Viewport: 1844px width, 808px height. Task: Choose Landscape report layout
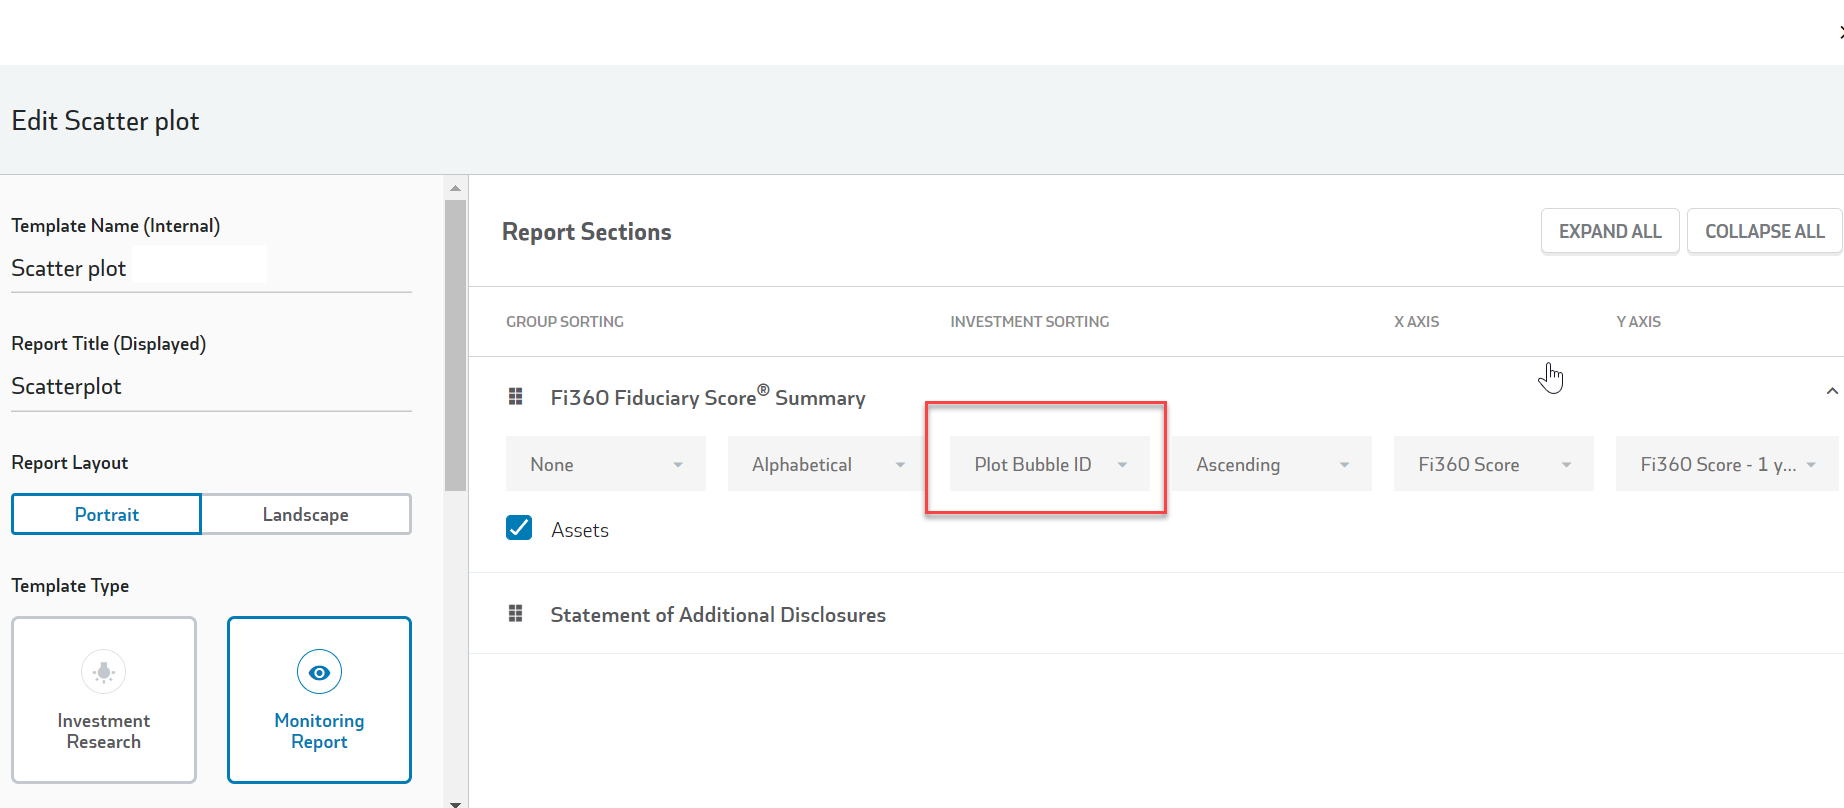306,514
